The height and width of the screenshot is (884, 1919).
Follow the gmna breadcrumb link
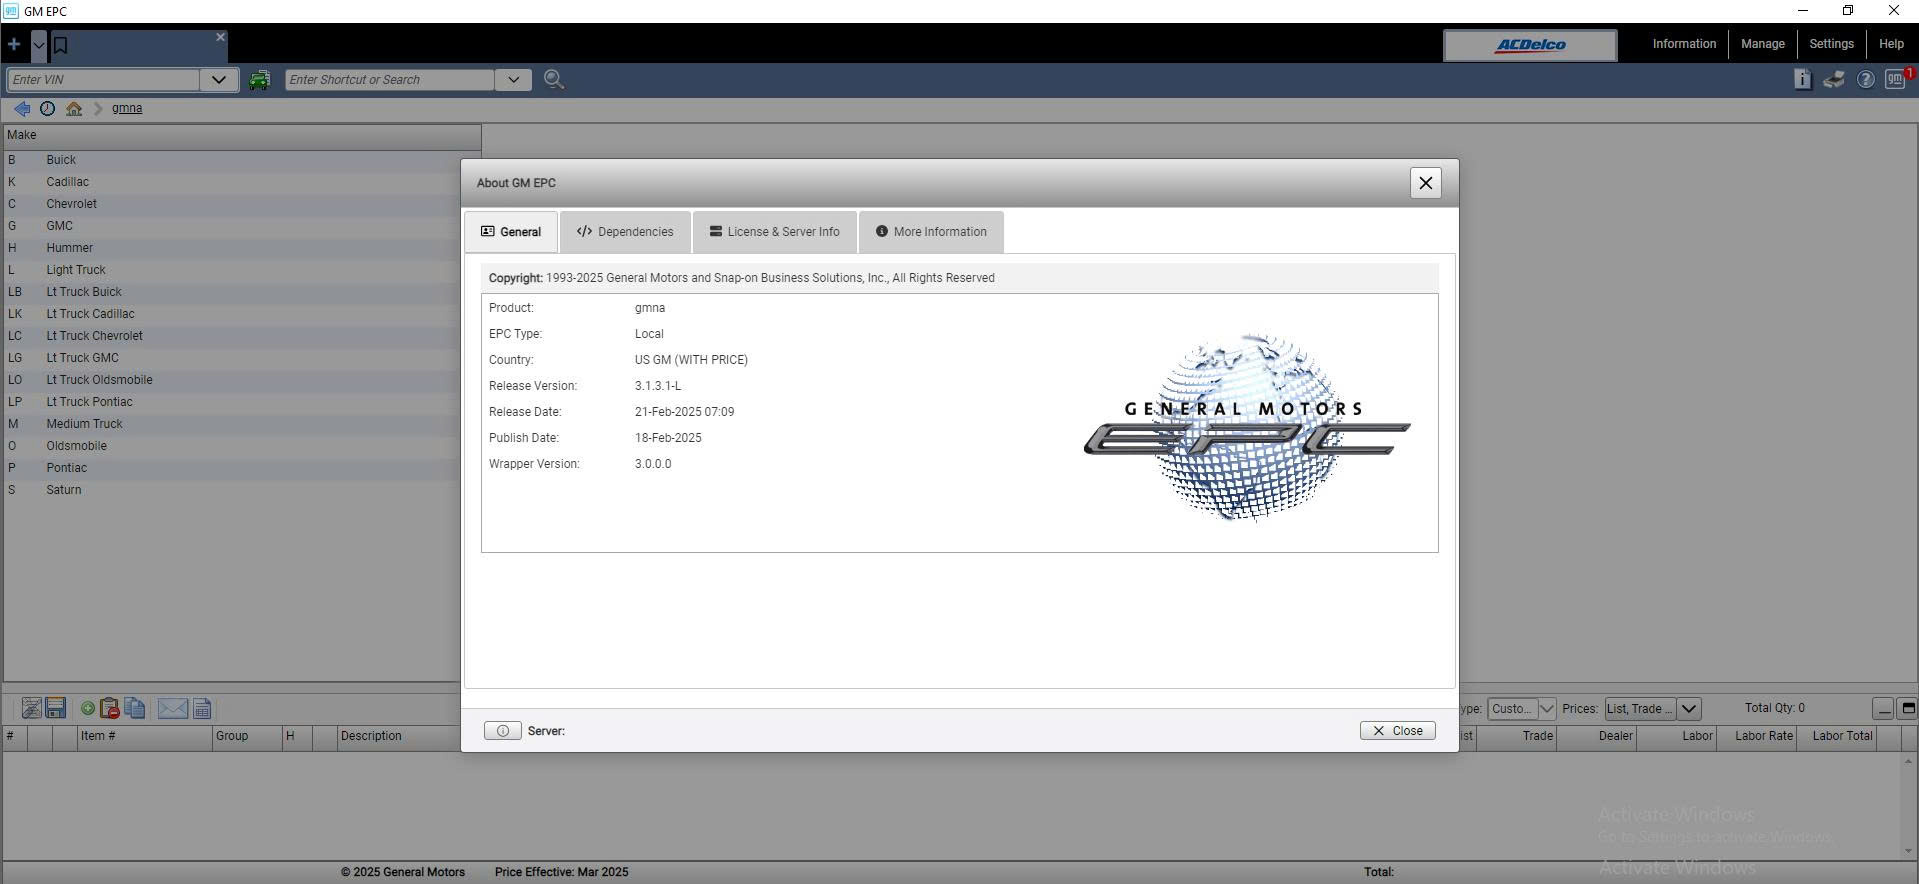(127, 108)
